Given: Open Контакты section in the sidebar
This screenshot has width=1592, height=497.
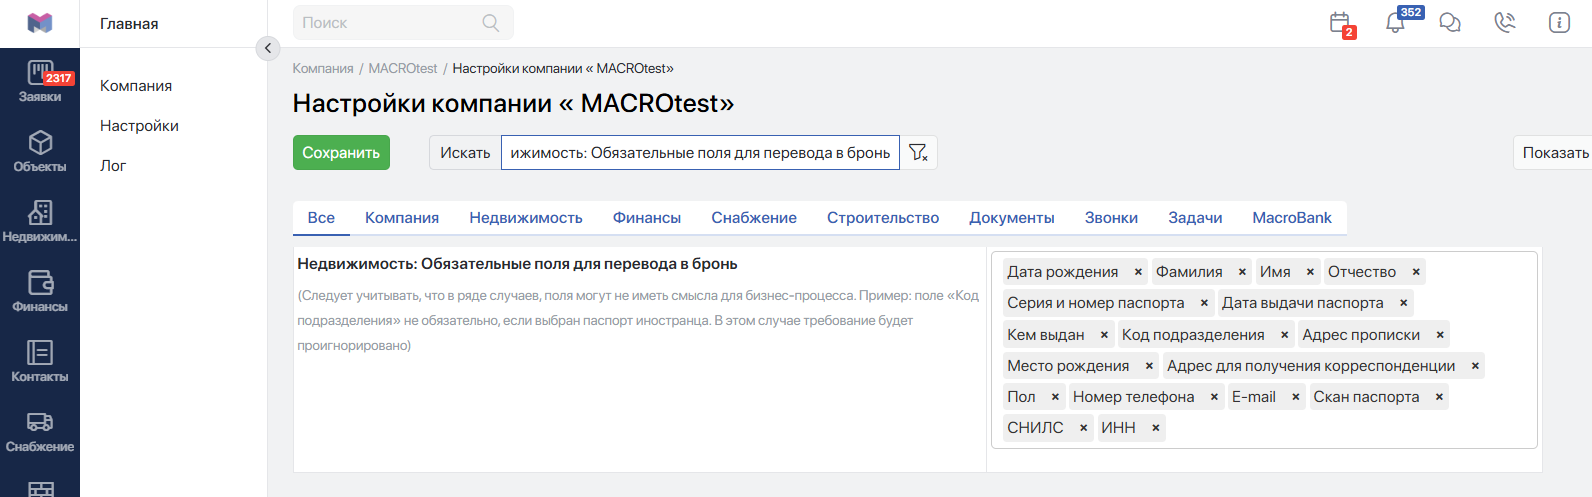Looking at the screenshot, I should [x=40, y=363].
